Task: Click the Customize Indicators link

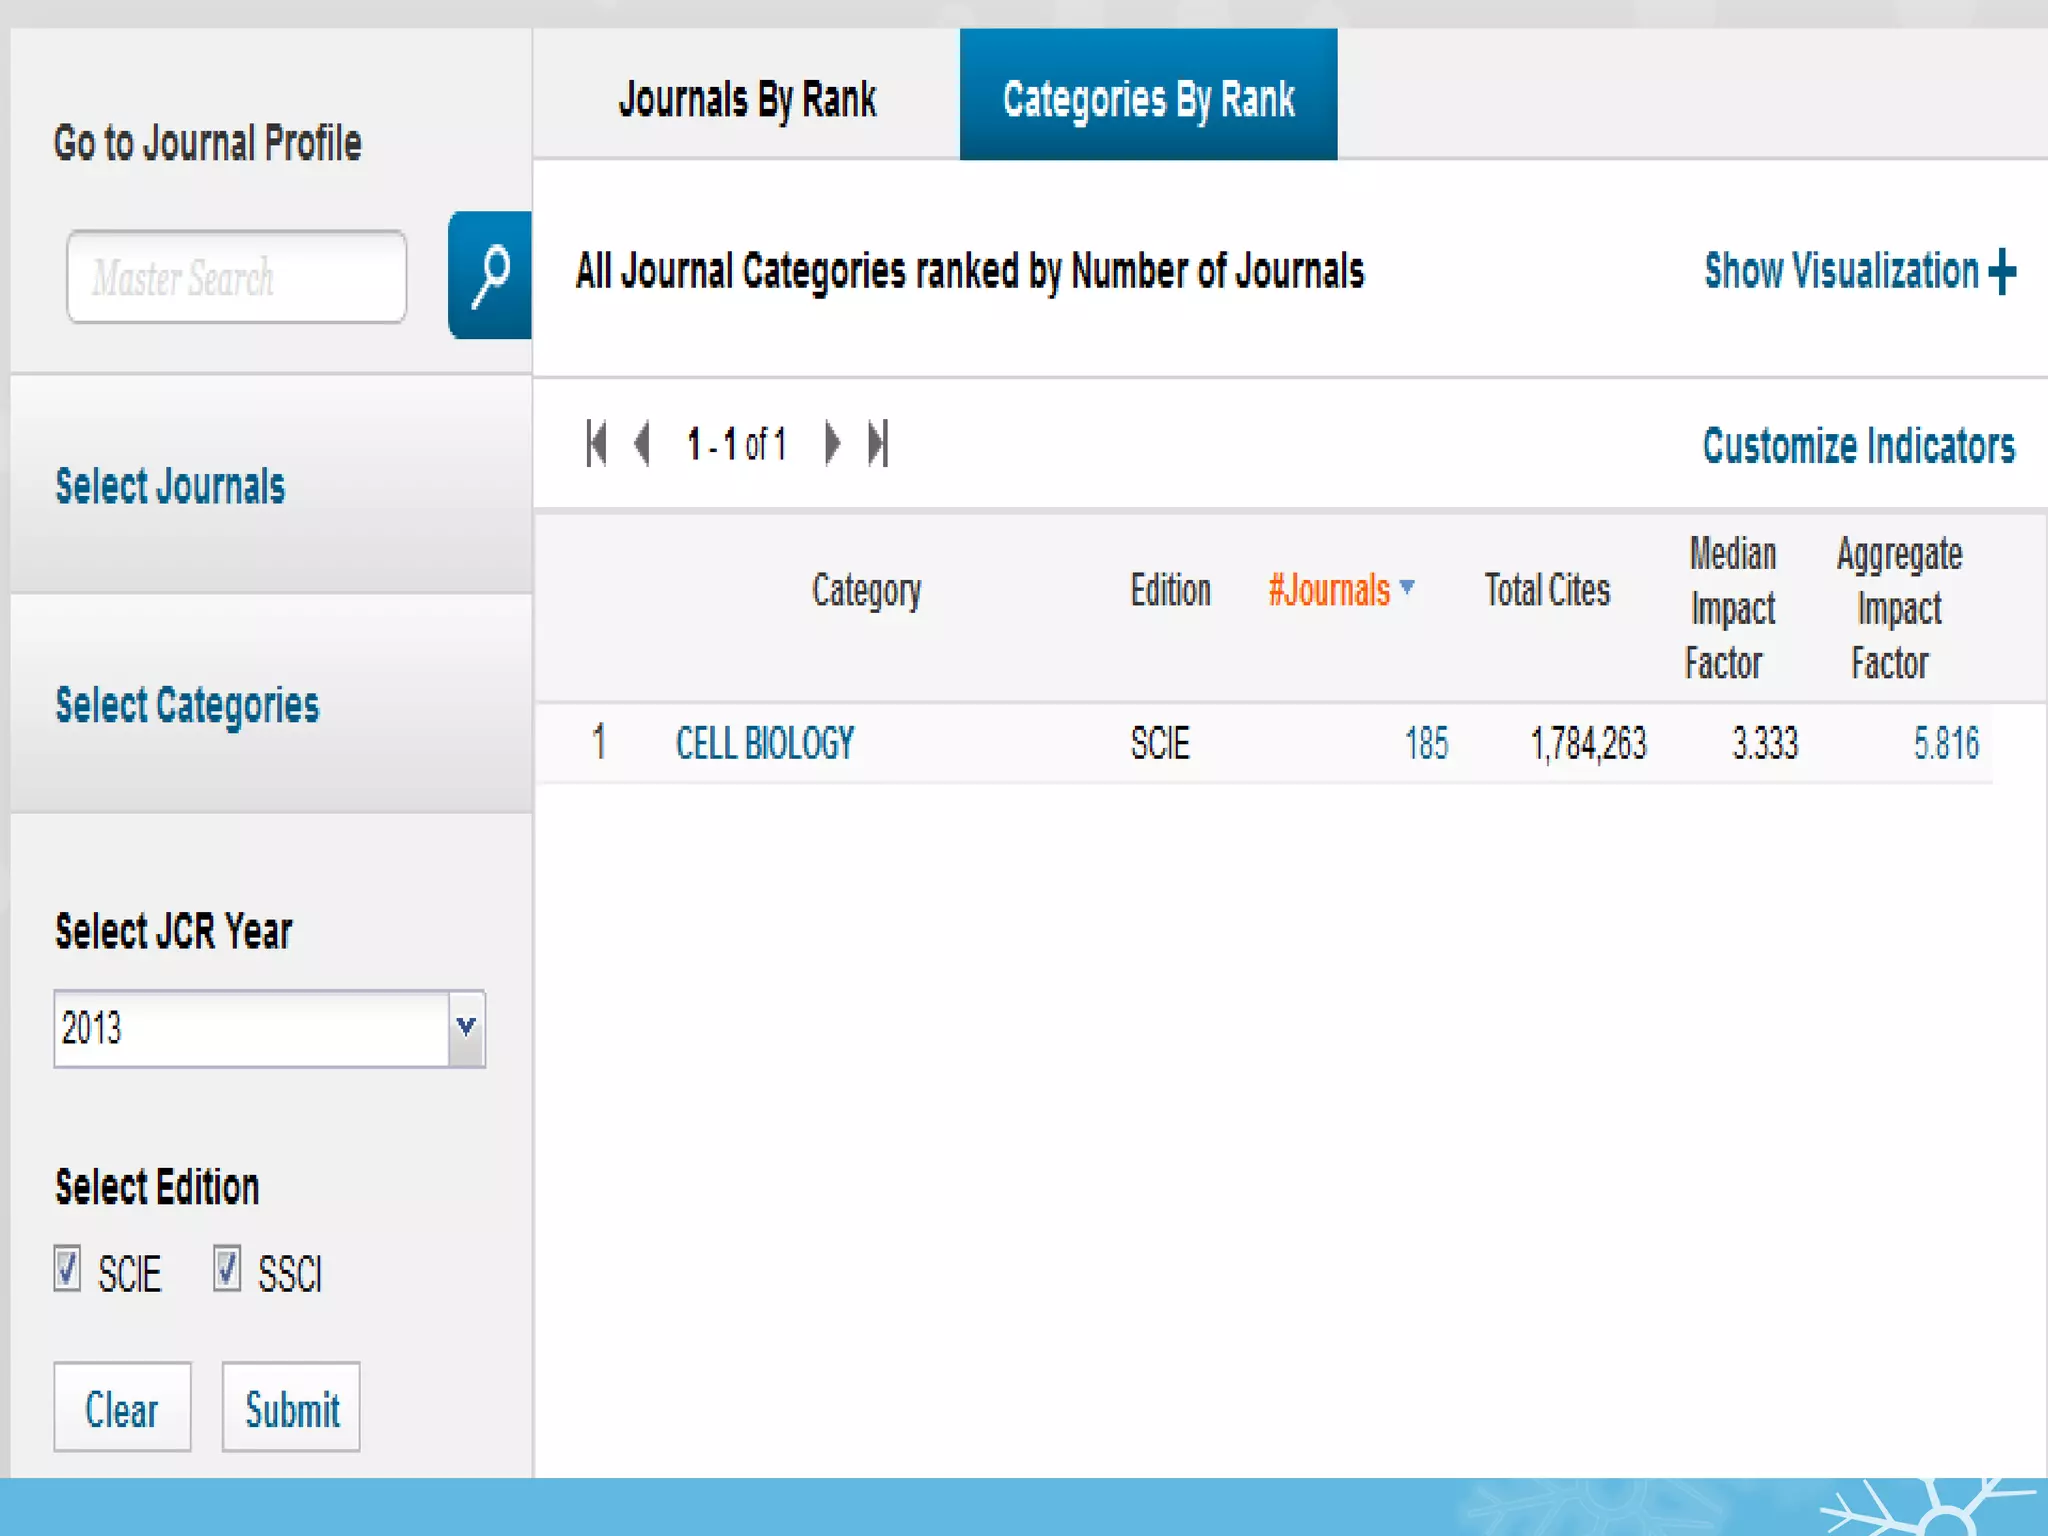Action: pyautogui.click(x=1858, y=446)
